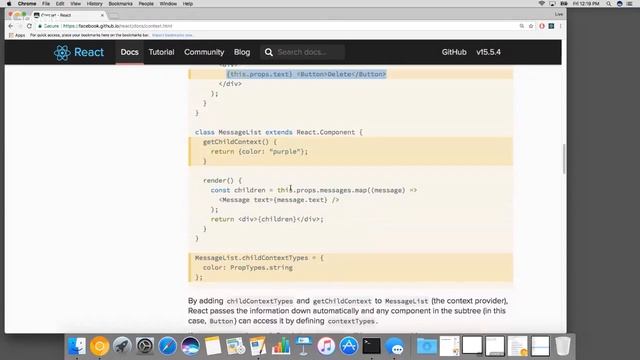Click the 'return <div>{children}</div>;' line
Image resolution: width=640 pixels, height=360 pixels.
[x=267, y=219]
